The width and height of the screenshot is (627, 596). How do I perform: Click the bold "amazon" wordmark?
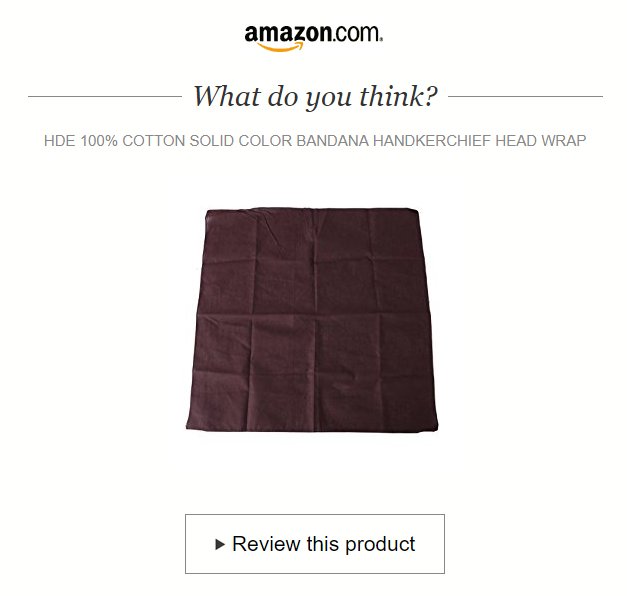288,34
